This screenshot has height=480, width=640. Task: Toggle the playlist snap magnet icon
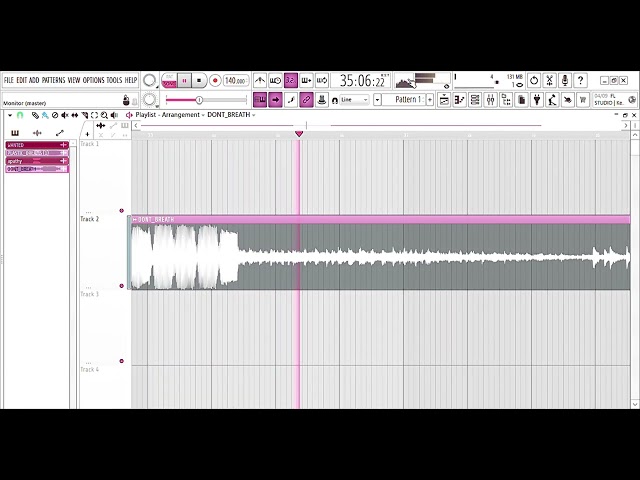20,116
